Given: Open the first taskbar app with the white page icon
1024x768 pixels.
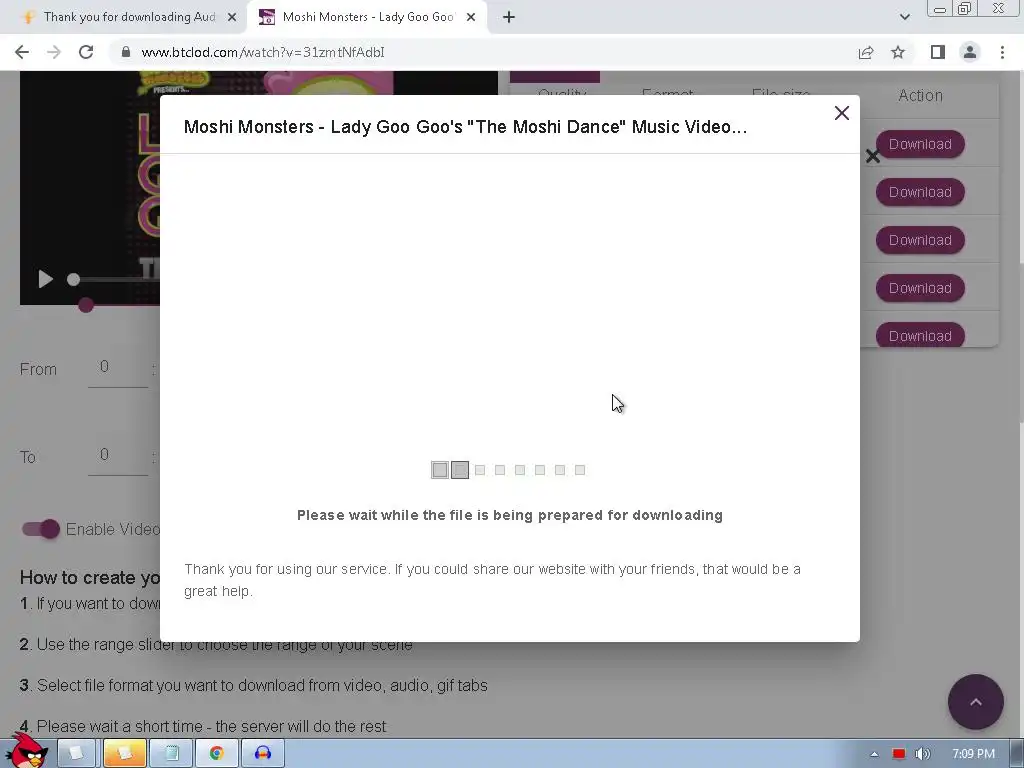Looking at the screenshot, I should (x=77, y=753).
